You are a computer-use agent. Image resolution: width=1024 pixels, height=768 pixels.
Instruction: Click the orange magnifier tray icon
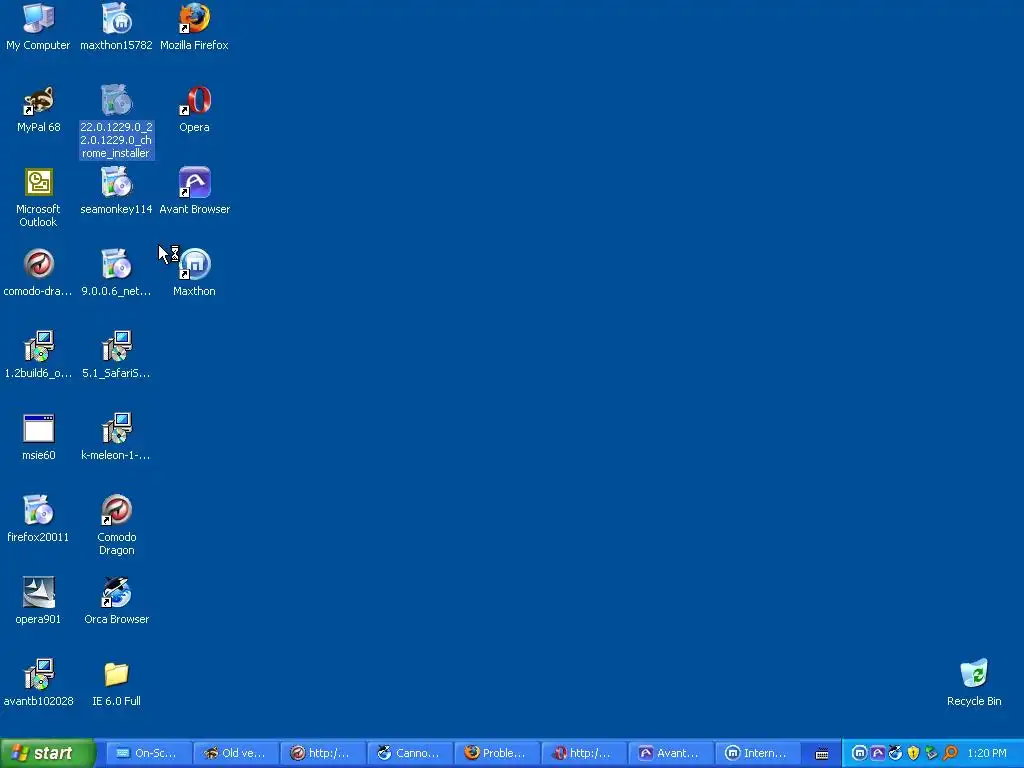click(x=950, y=753)
